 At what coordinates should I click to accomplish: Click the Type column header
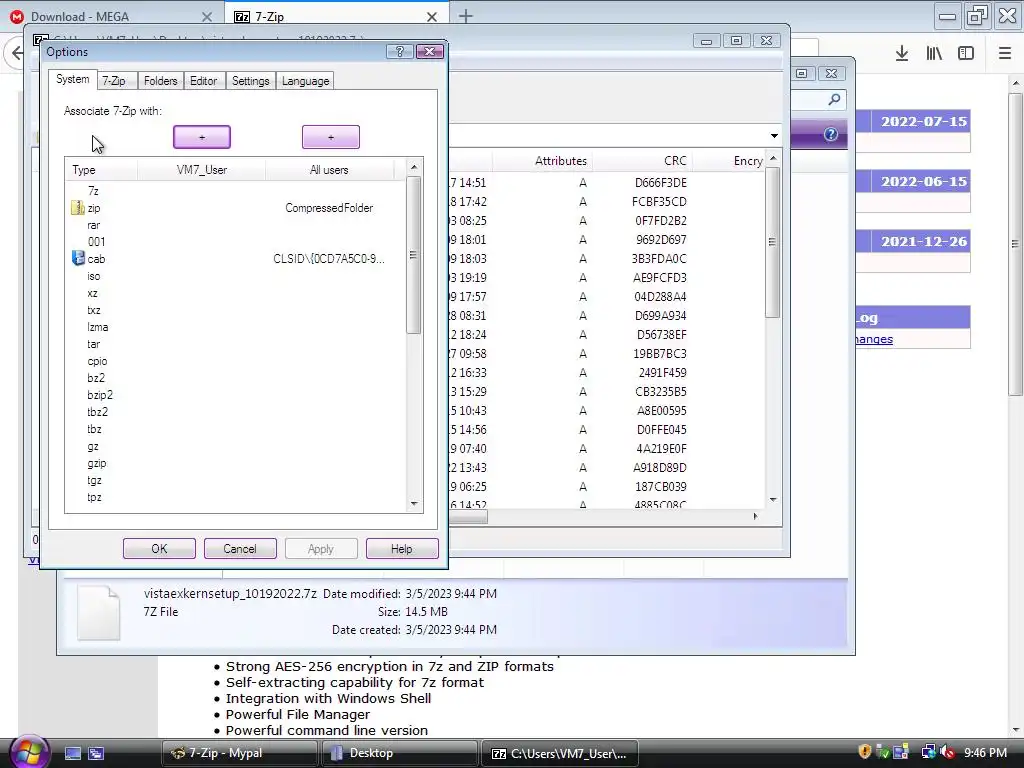[x=101, y=170]
